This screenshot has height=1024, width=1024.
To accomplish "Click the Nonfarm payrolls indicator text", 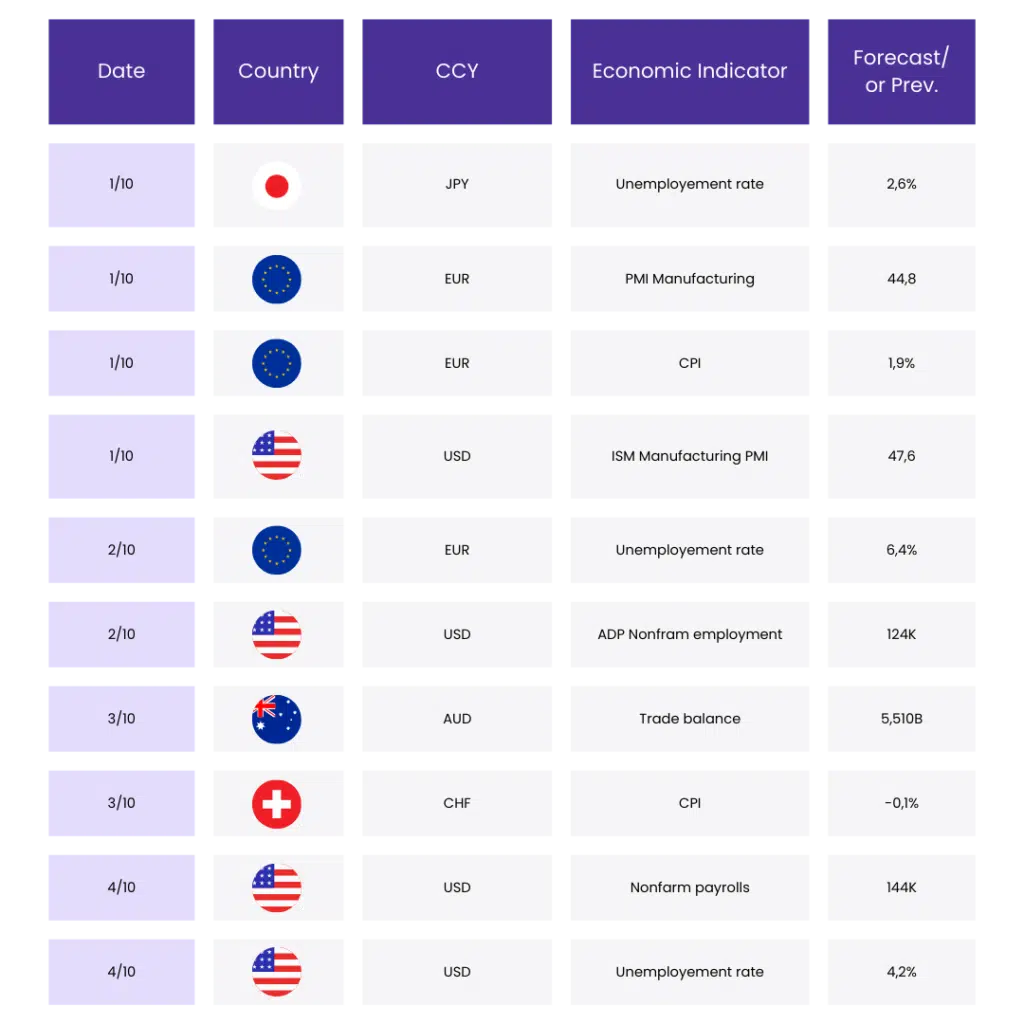I will (690, 887).
